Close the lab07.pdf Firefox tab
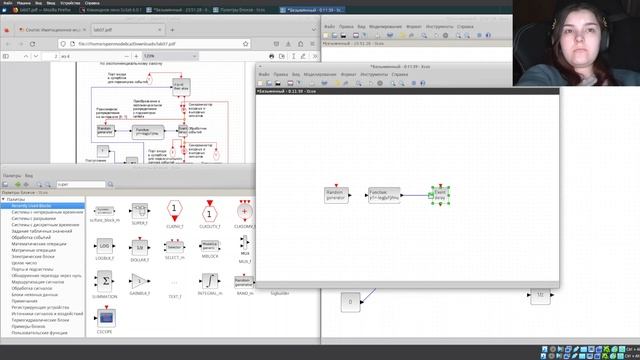The height and width of the screenshot is (360, 640). (x=159, y=30)
